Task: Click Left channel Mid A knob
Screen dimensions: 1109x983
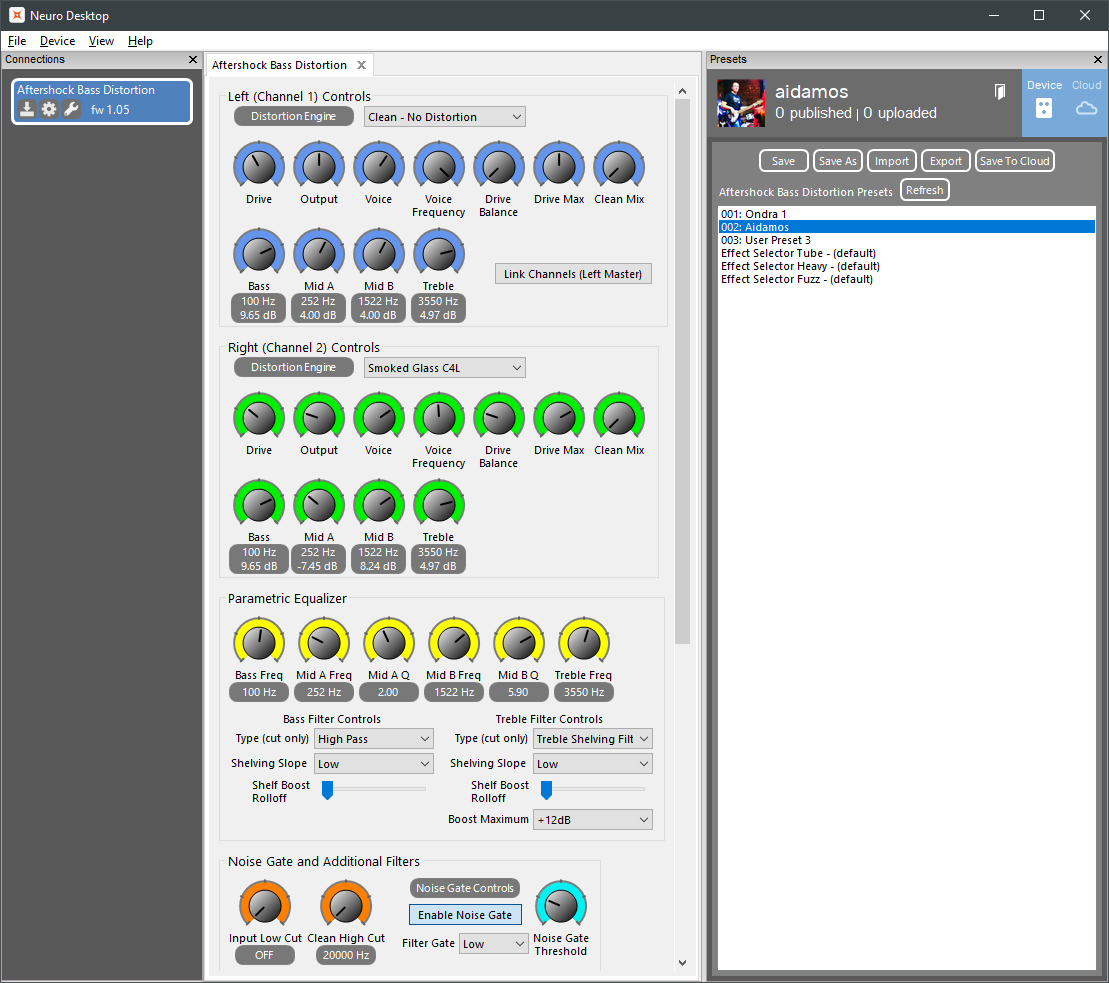Action: click(x=319, y=254)
